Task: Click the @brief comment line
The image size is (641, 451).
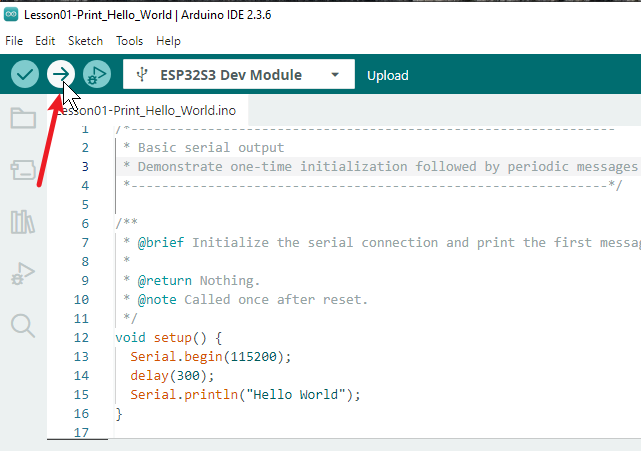Action: 381,243
